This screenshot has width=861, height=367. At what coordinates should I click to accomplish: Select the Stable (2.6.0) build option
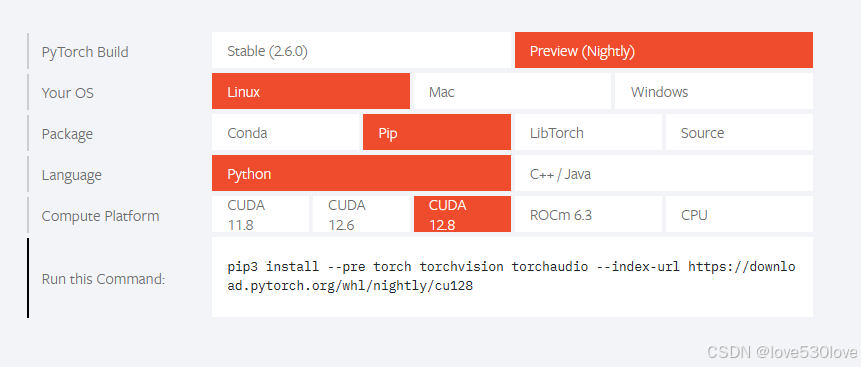pos(361,50)
